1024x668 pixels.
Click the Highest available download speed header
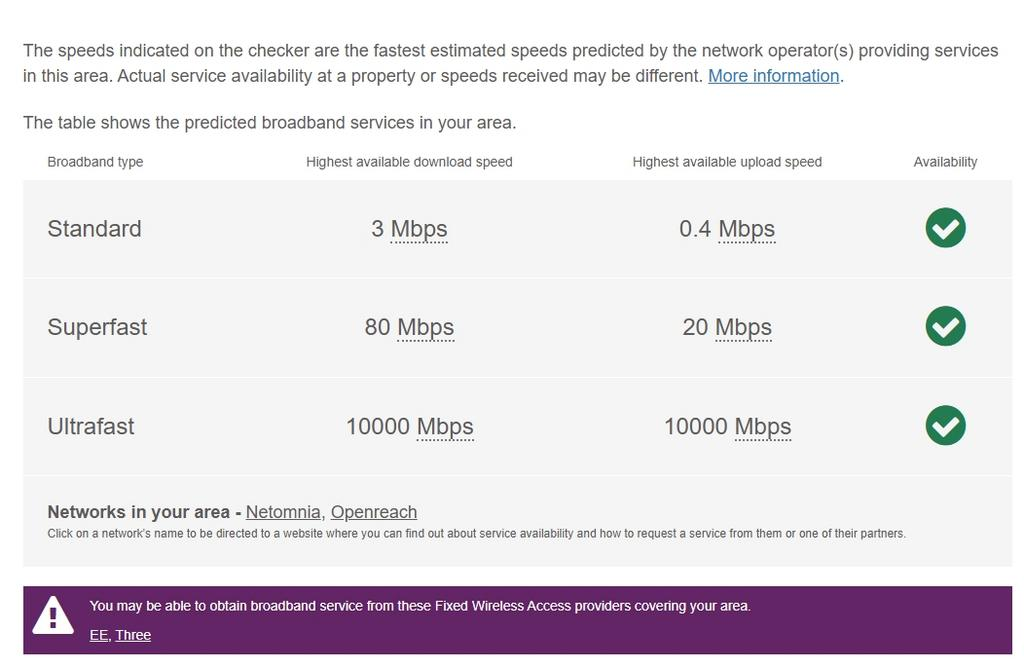click(409, 162)
